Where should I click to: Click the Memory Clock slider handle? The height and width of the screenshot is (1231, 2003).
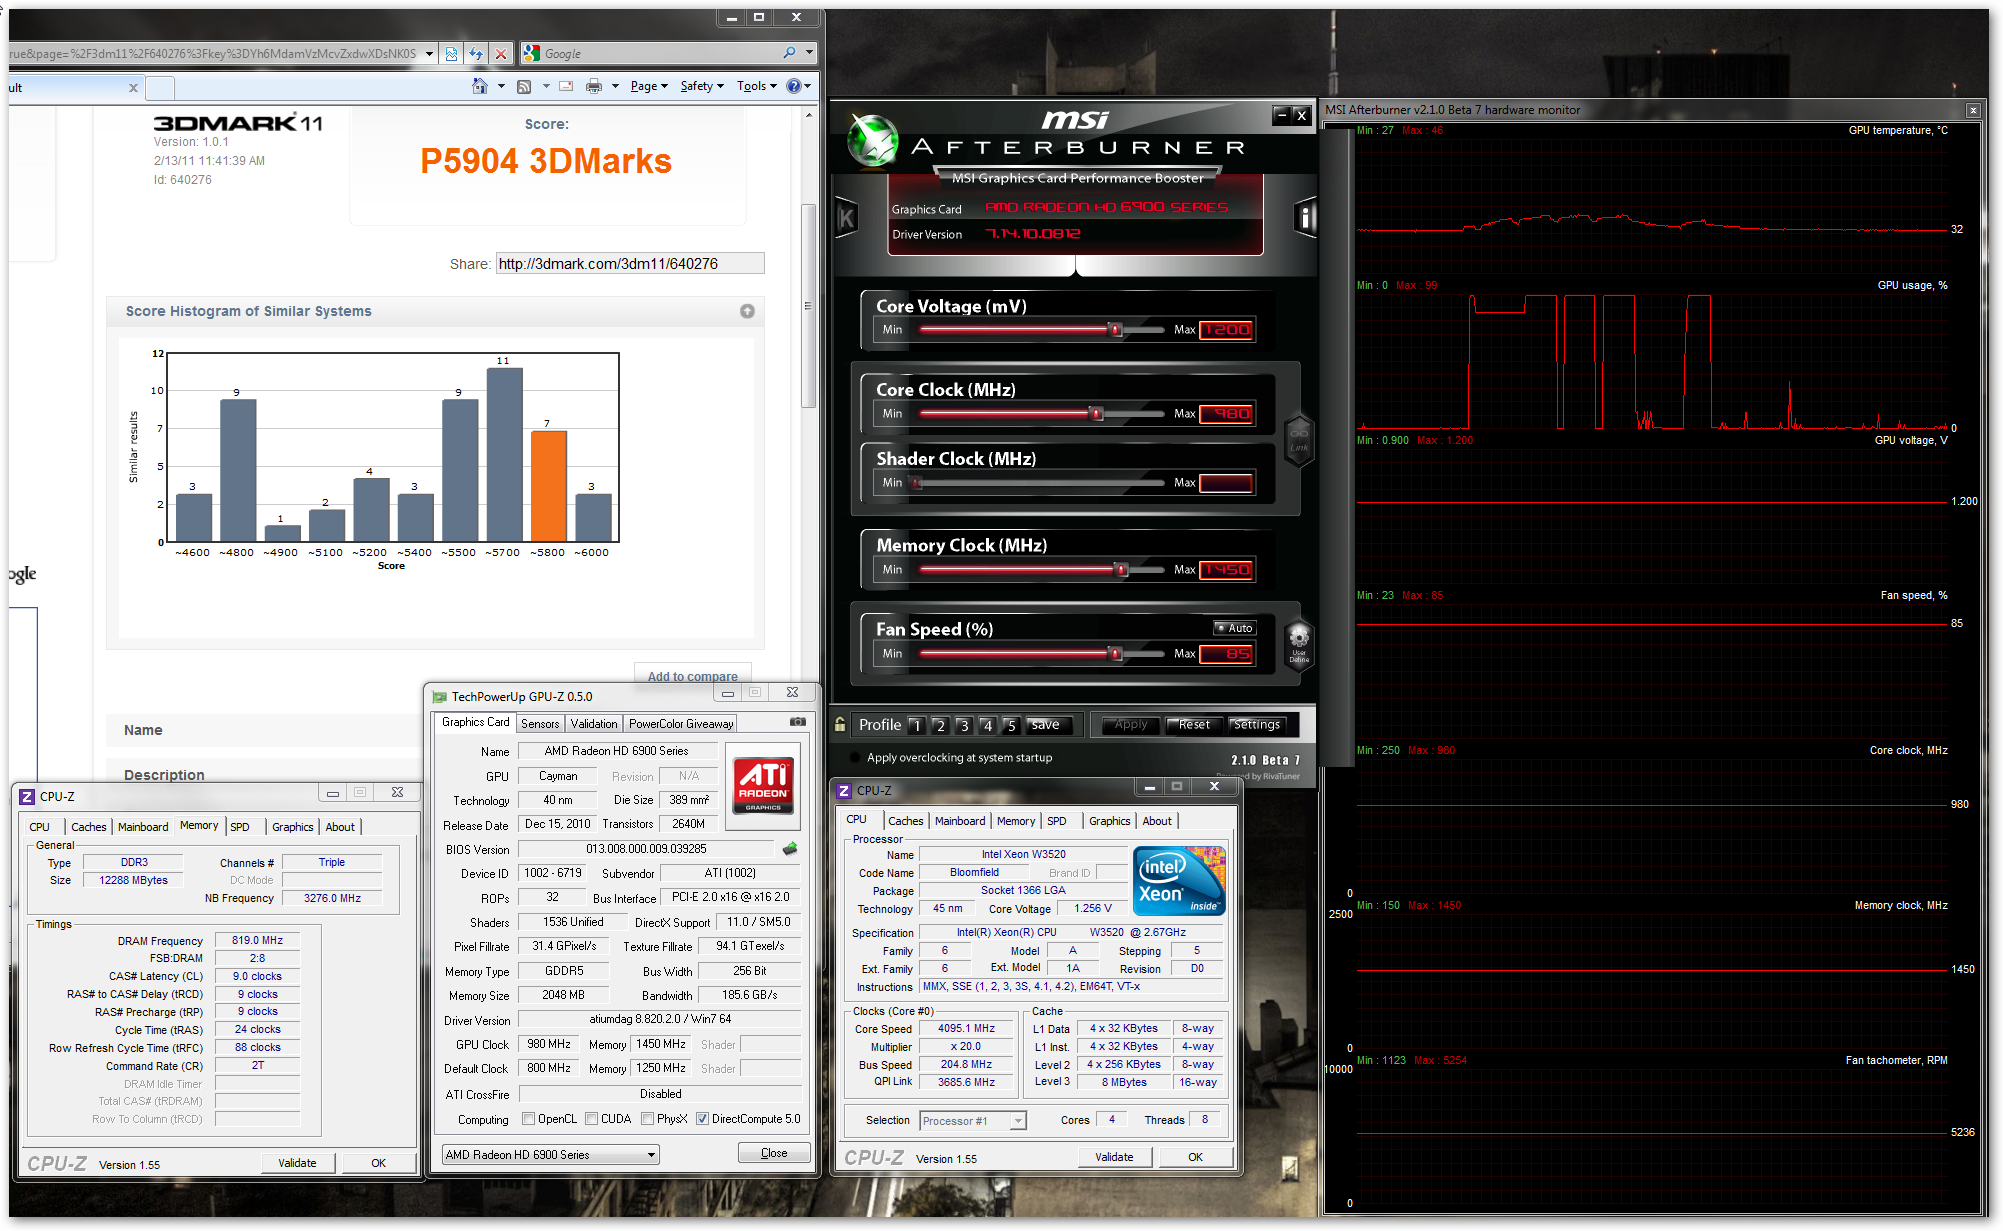pos(1122,570)
